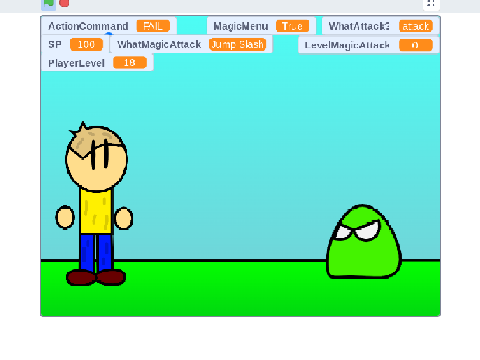Click the green slime enemy sprite

click(364, 242)
